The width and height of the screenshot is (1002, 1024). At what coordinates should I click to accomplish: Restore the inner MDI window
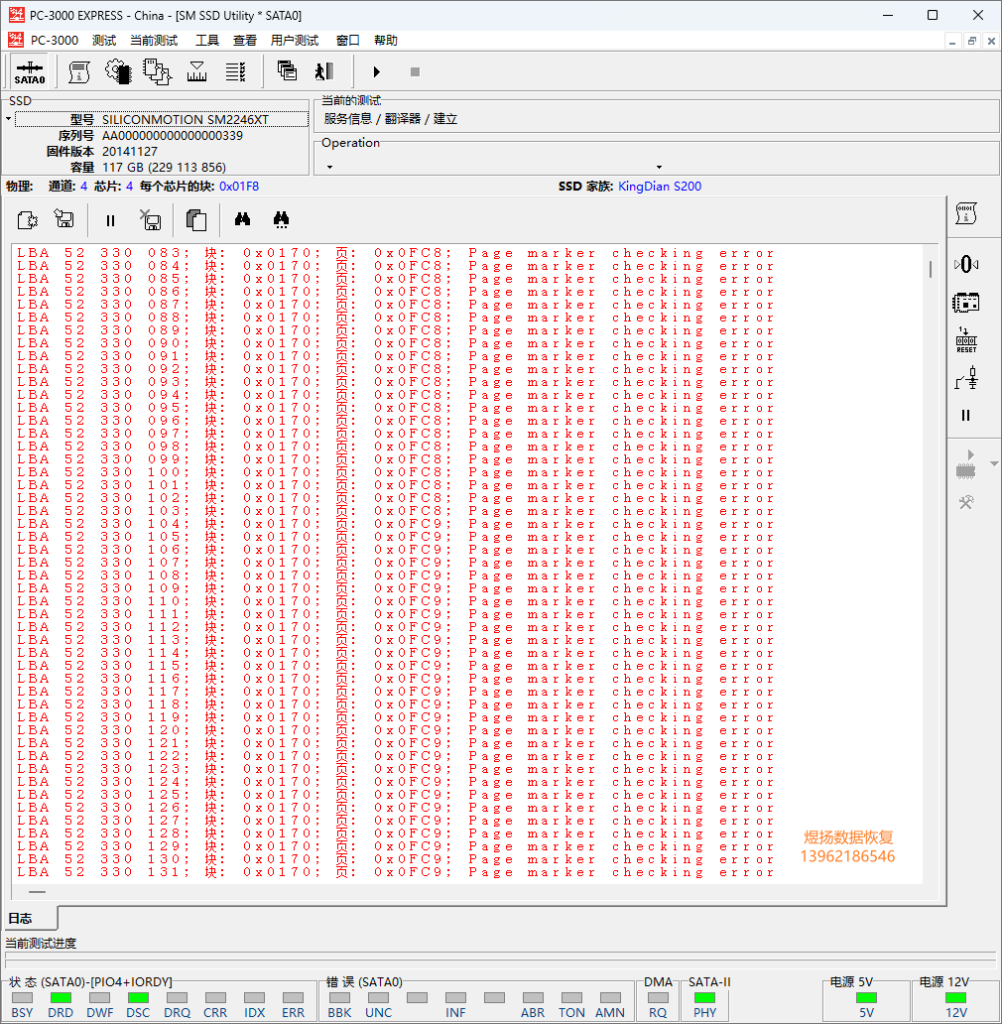972,40
